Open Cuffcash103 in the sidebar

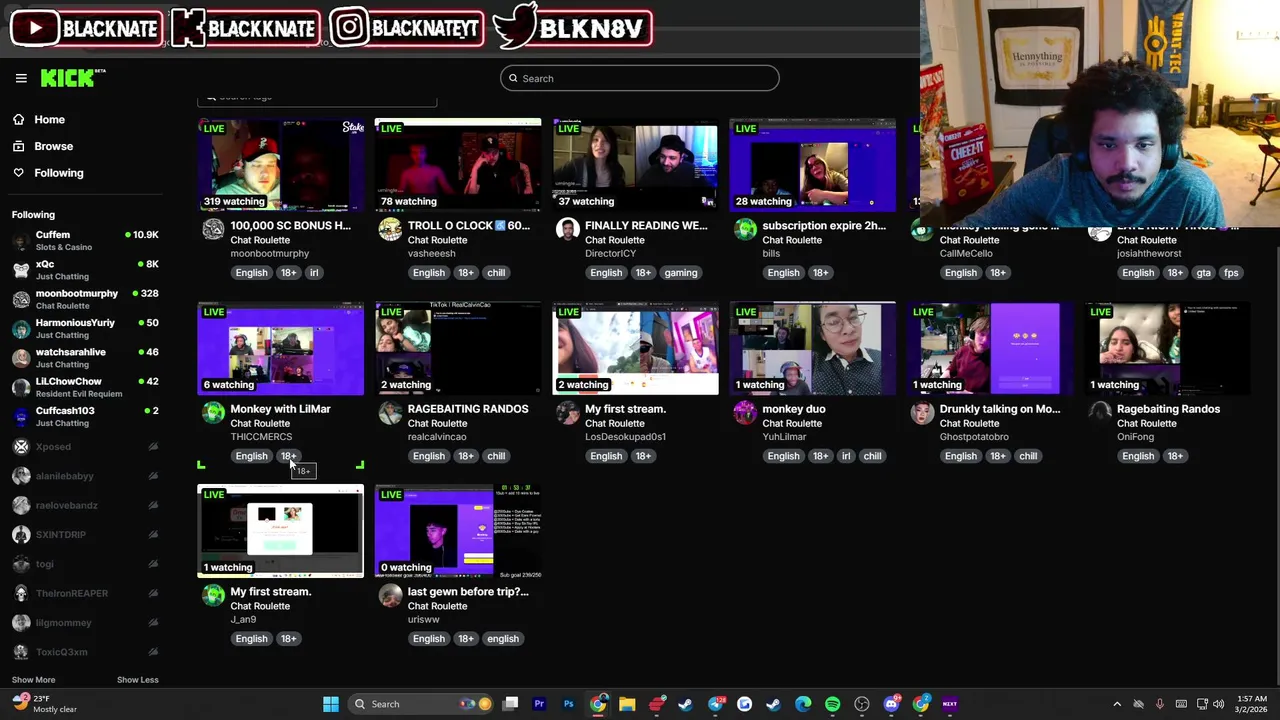coord(85,416)
